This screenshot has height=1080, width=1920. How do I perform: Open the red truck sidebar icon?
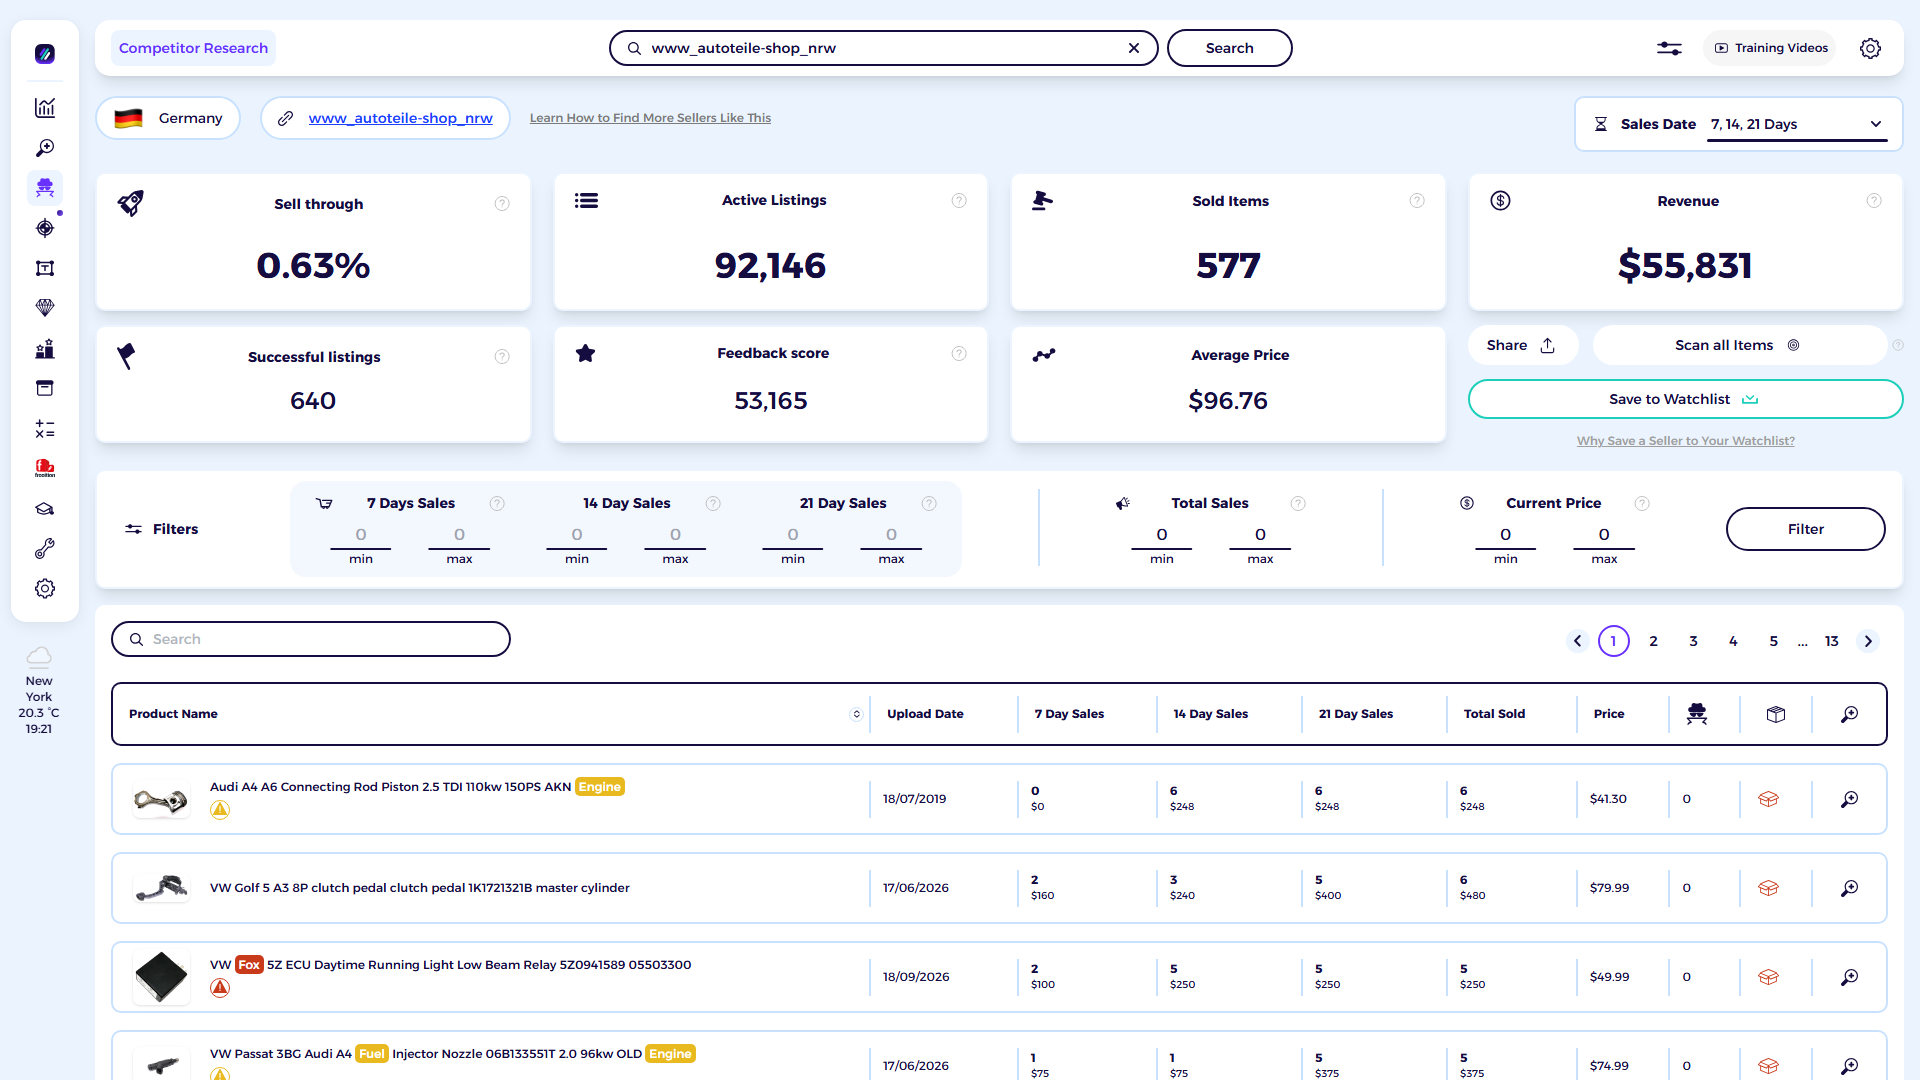[45, 468]
